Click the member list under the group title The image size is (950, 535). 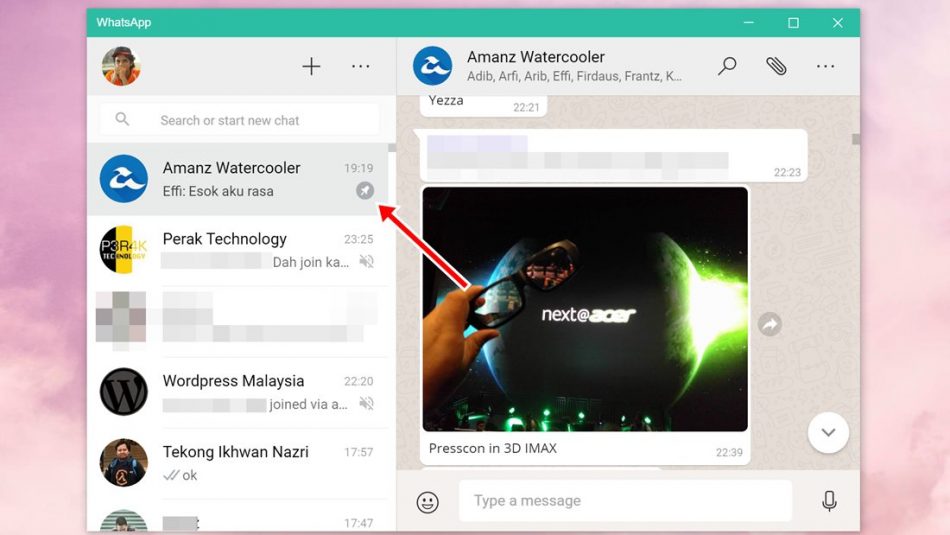tap(574, 76)
